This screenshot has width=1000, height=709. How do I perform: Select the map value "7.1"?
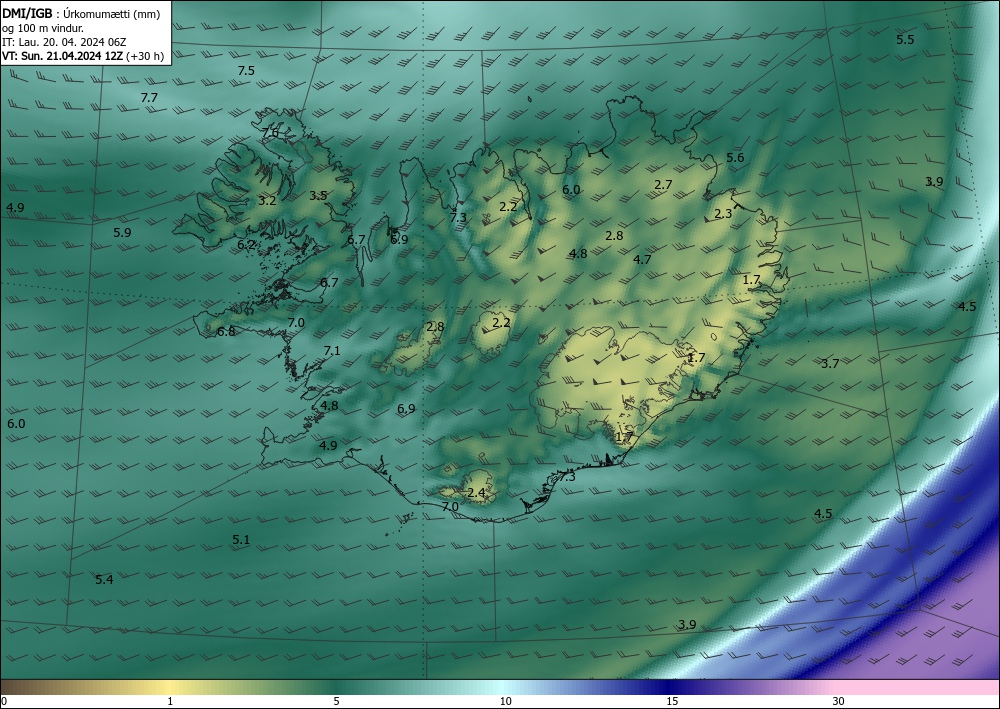click(332, 351)
